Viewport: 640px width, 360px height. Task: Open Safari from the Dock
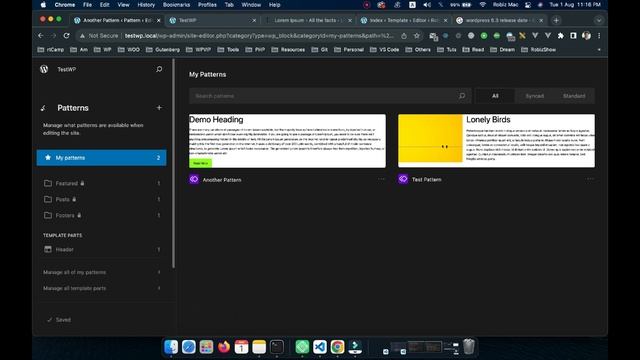coord(189,347)
